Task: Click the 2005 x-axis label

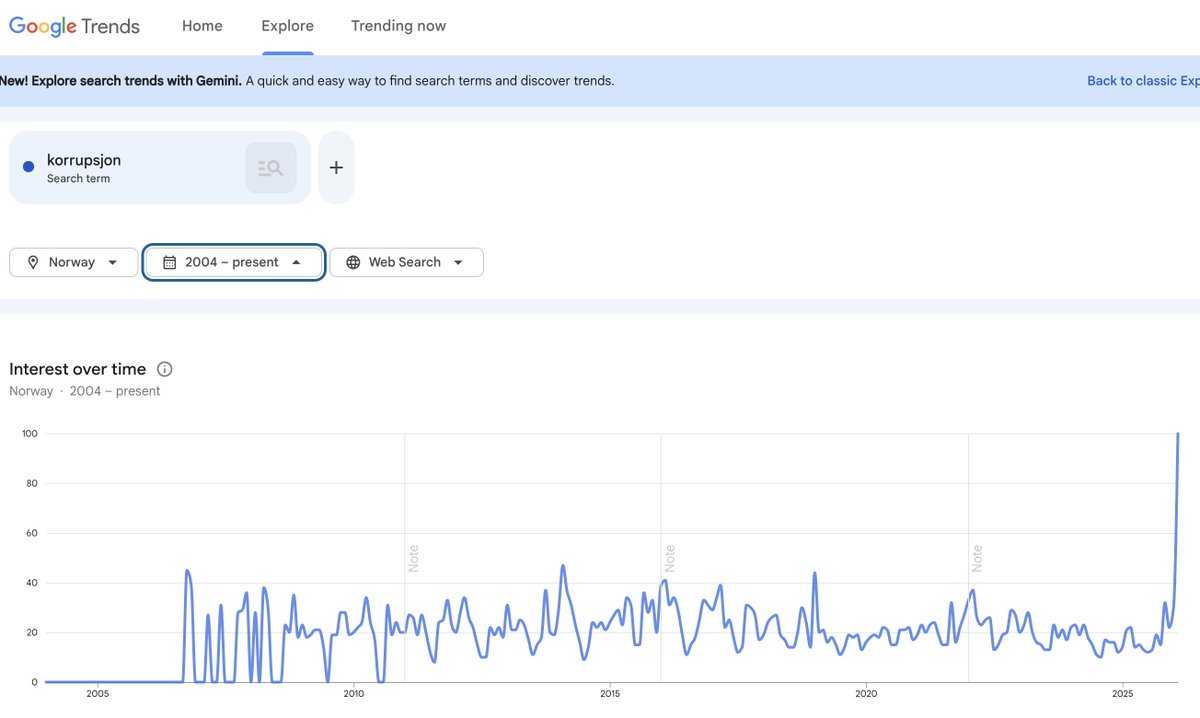Action: point(98,693)
